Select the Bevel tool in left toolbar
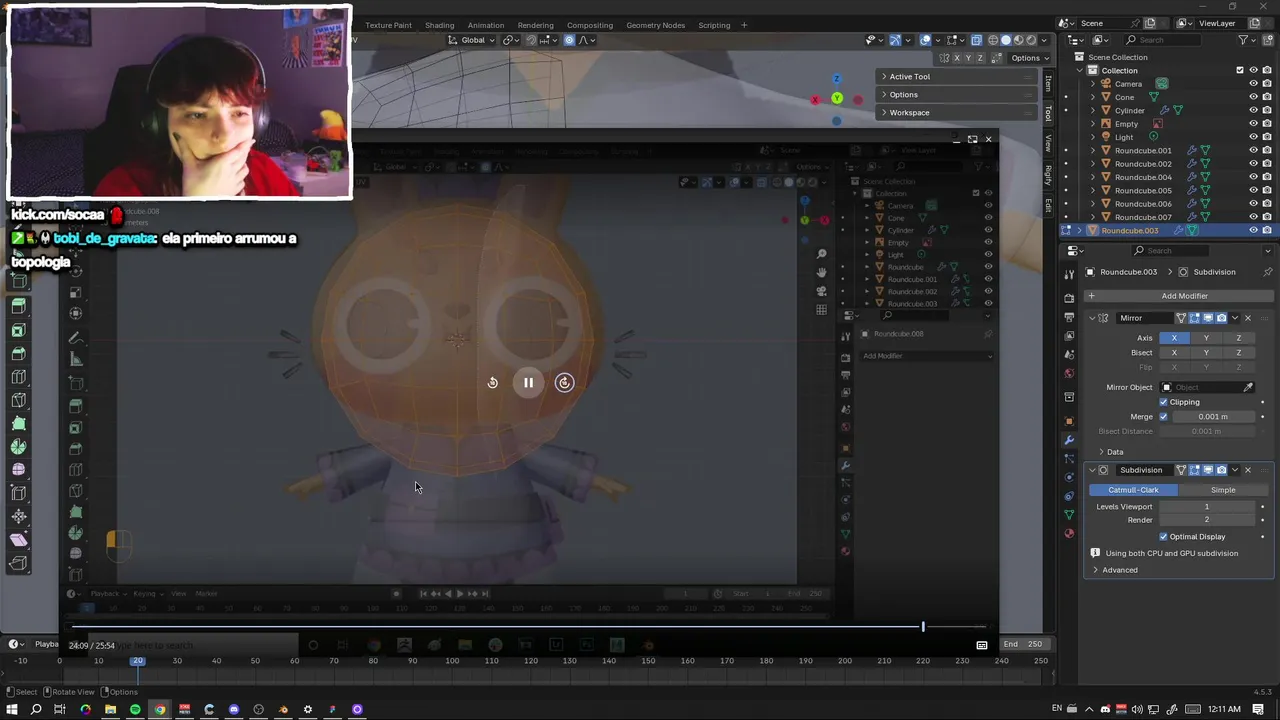This screenshot has width=1280, height=720. pyautogui.click(x=18, y=354)
